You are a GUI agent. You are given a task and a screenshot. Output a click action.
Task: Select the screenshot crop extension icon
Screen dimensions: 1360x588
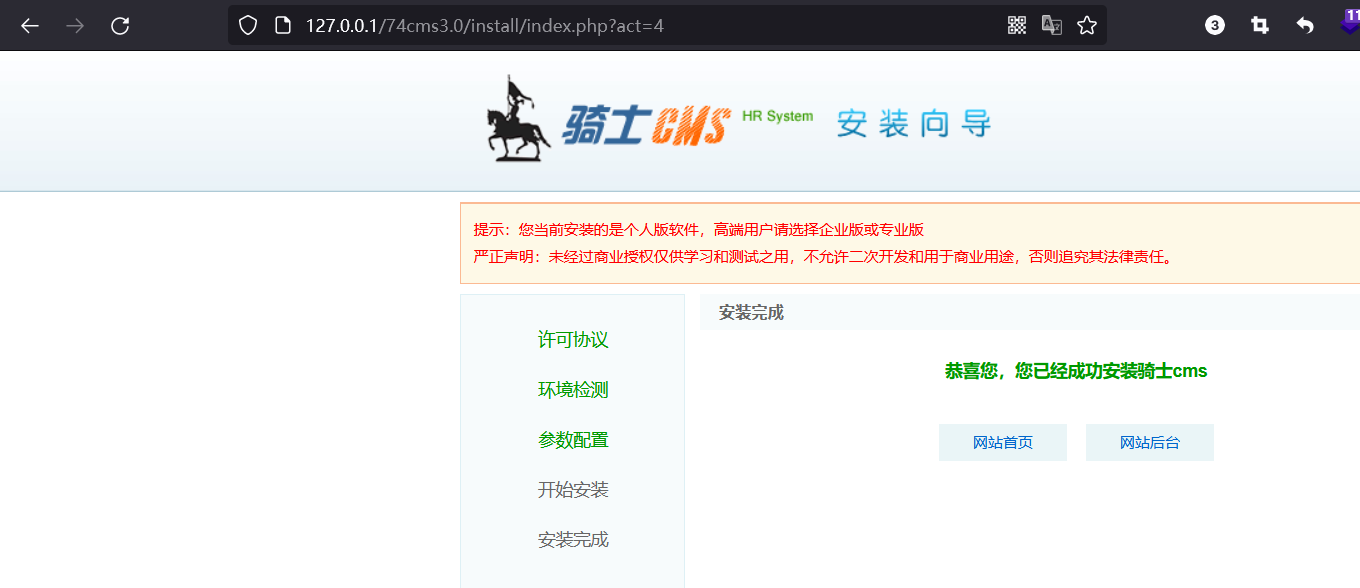coord(1260,25)
